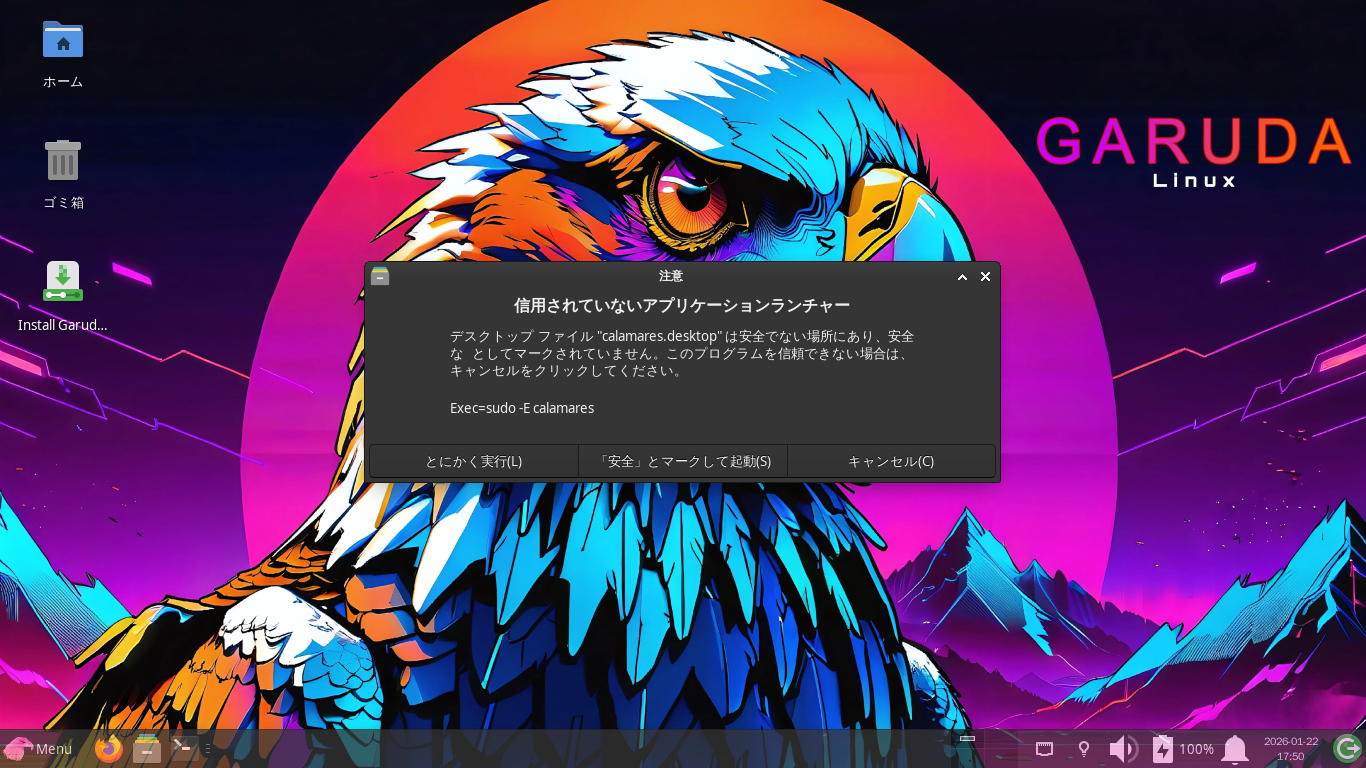Launch Firefox from the taskbar
Image resolution: width=1366 pixels, height=768 pixels.
[x=109, y=748]
